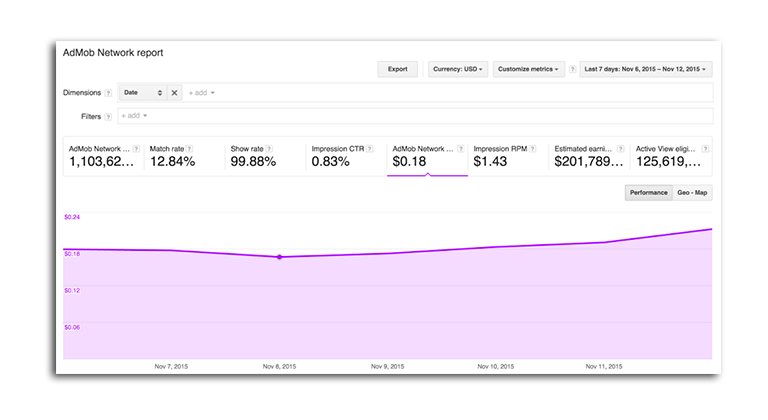Click the $0.24 y-axis label
This screenshot has width=768, height=420.
click(72, 217)
